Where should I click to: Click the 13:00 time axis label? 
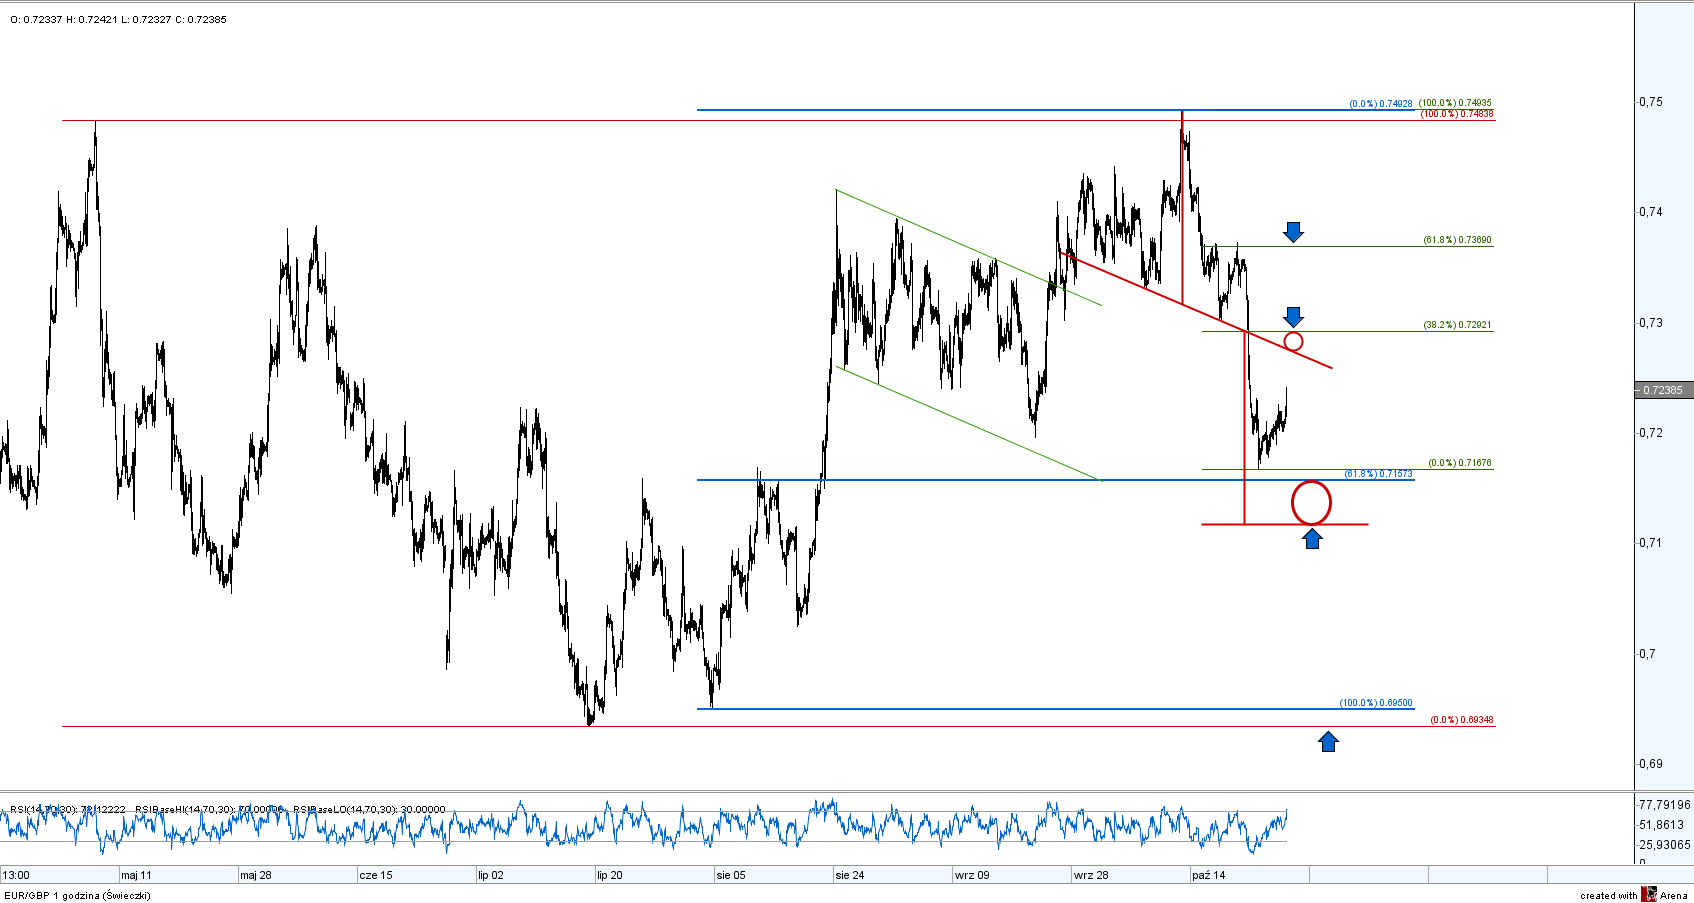point(16,875)
